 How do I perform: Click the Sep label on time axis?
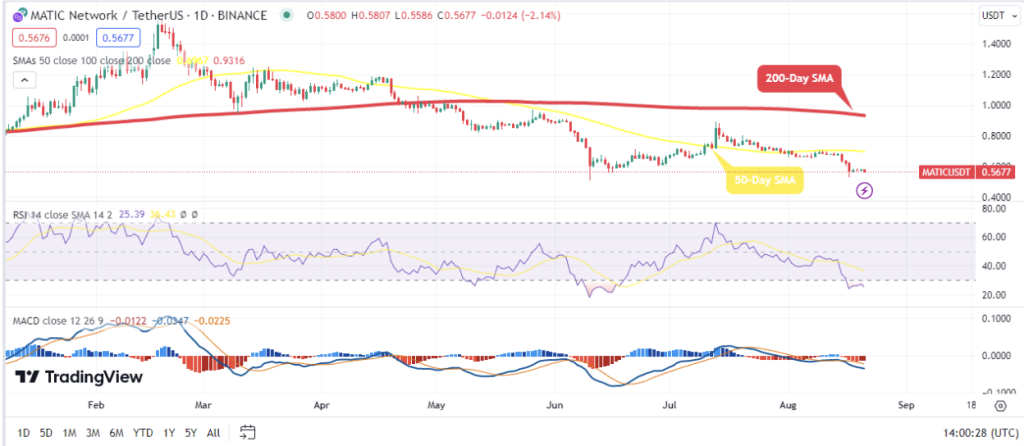click(x=904, y=406)
